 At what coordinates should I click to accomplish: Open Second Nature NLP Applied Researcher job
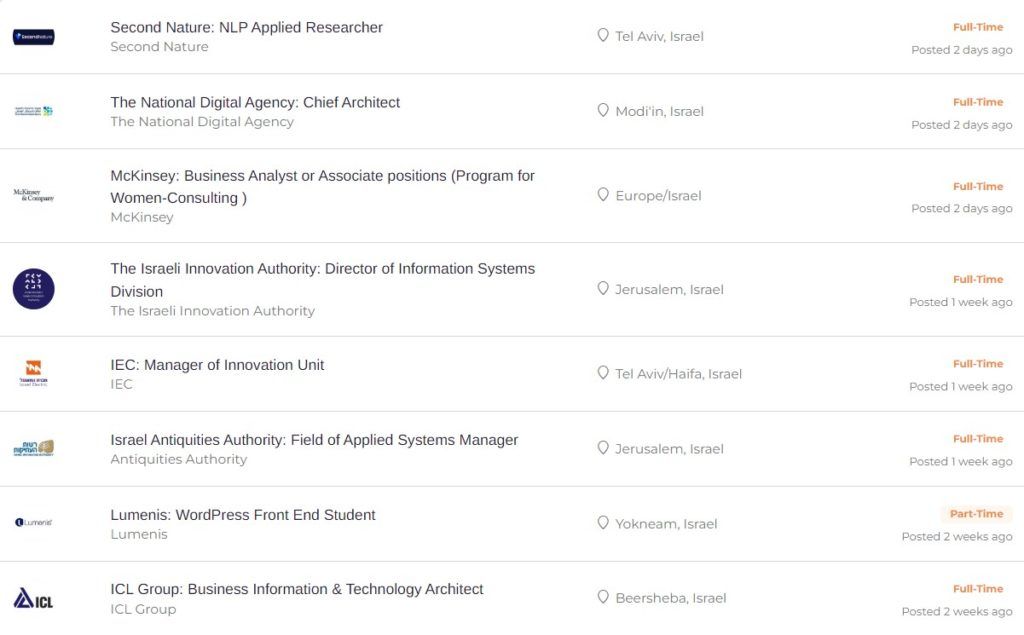[246, 27]
